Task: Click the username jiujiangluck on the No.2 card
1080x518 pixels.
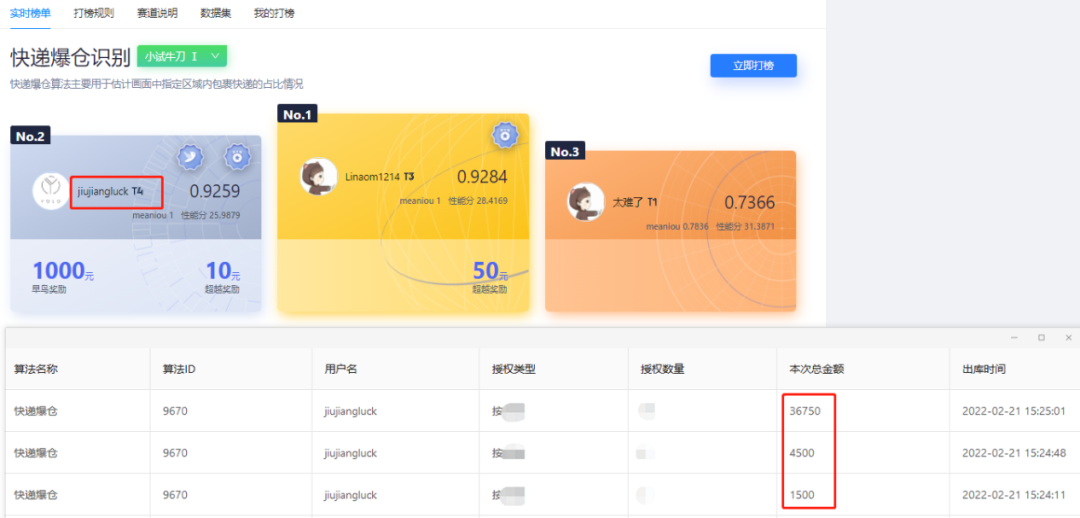Action: pos(103,191)
